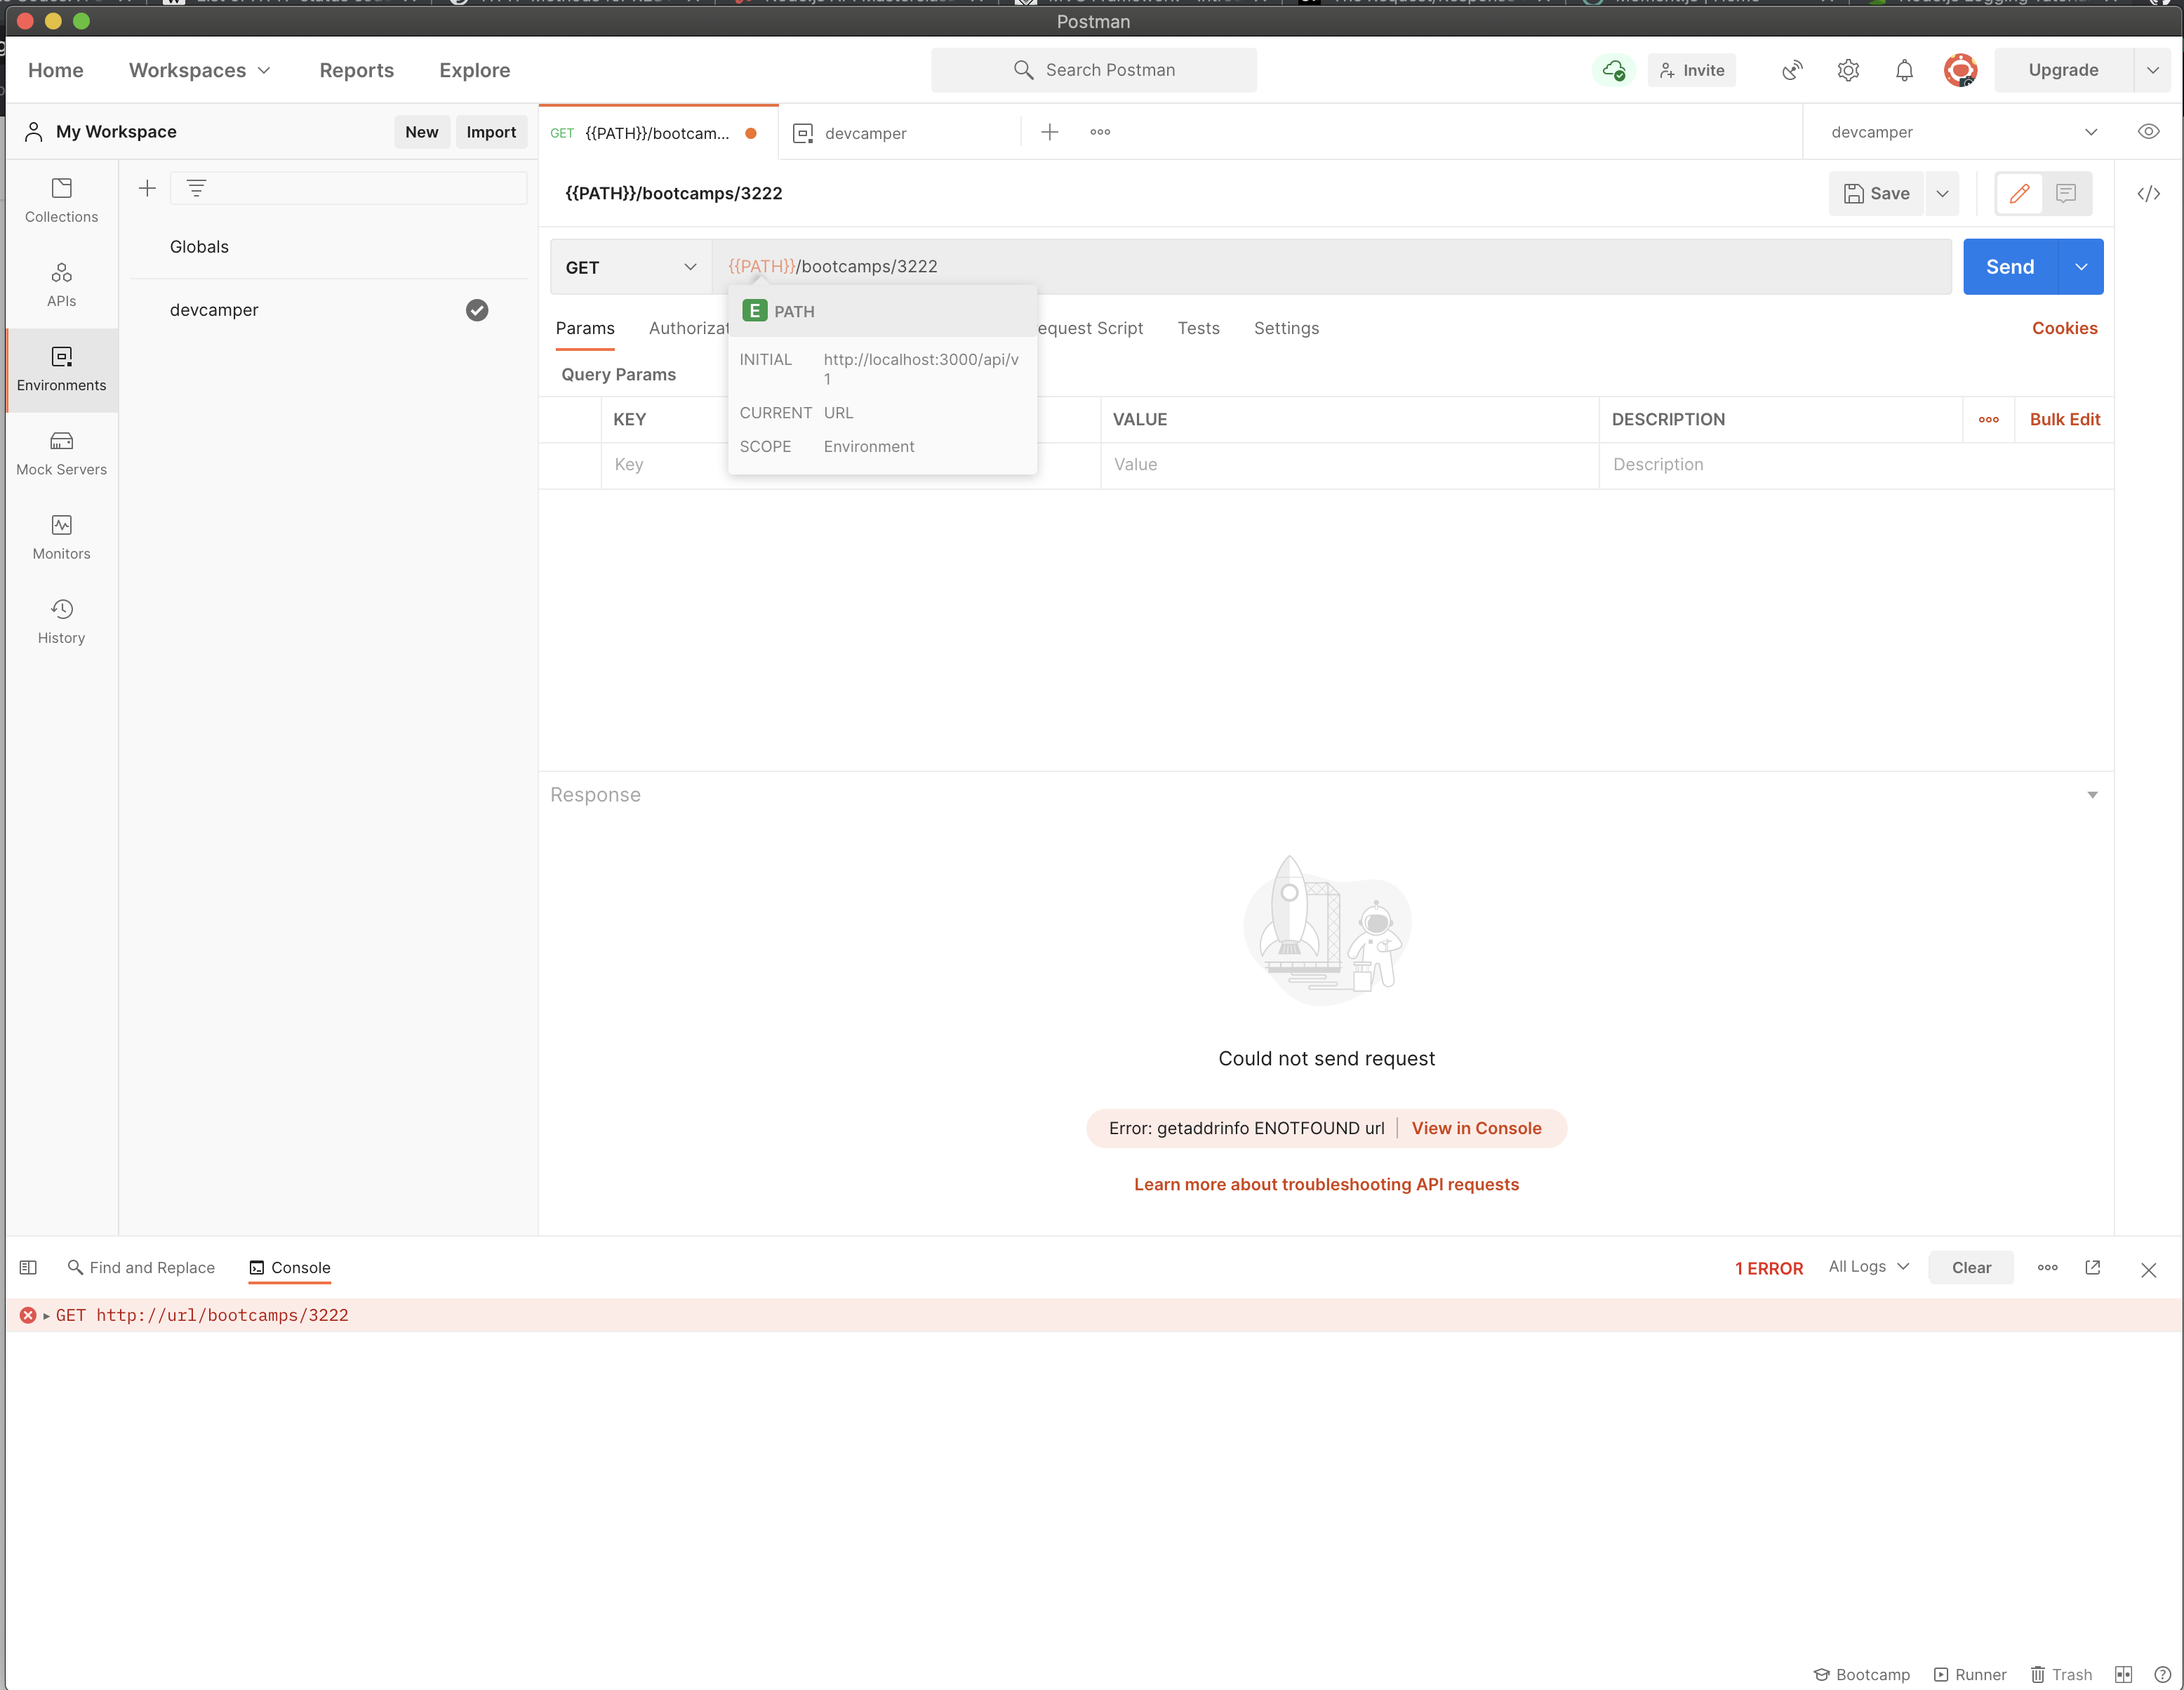Click Learn more about troubleshooting API requests
The image size is (2184, 1690).
(x=1326, y=1184)
